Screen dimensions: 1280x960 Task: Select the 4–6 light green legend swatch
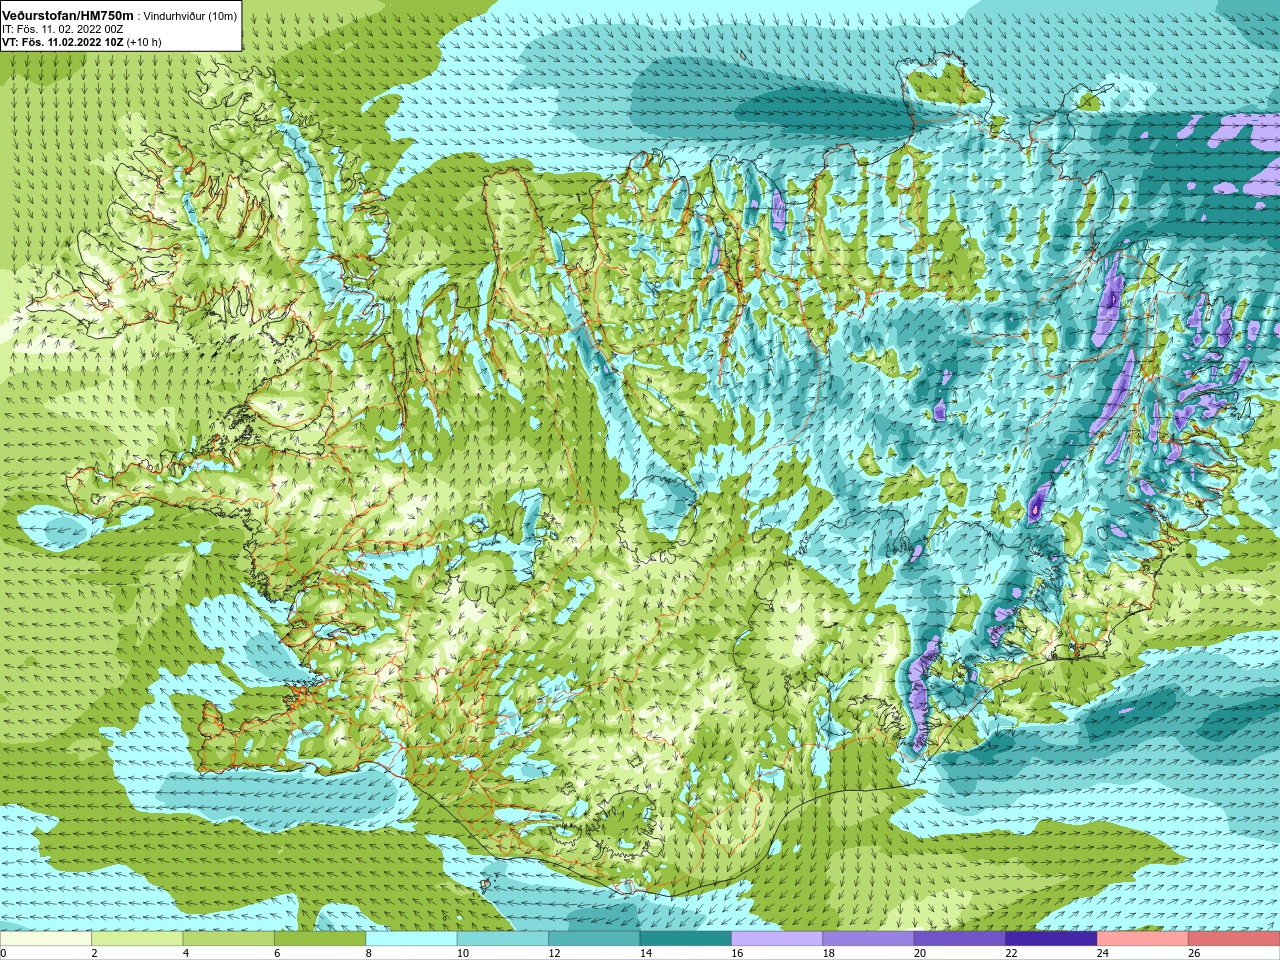pos(228,939)
